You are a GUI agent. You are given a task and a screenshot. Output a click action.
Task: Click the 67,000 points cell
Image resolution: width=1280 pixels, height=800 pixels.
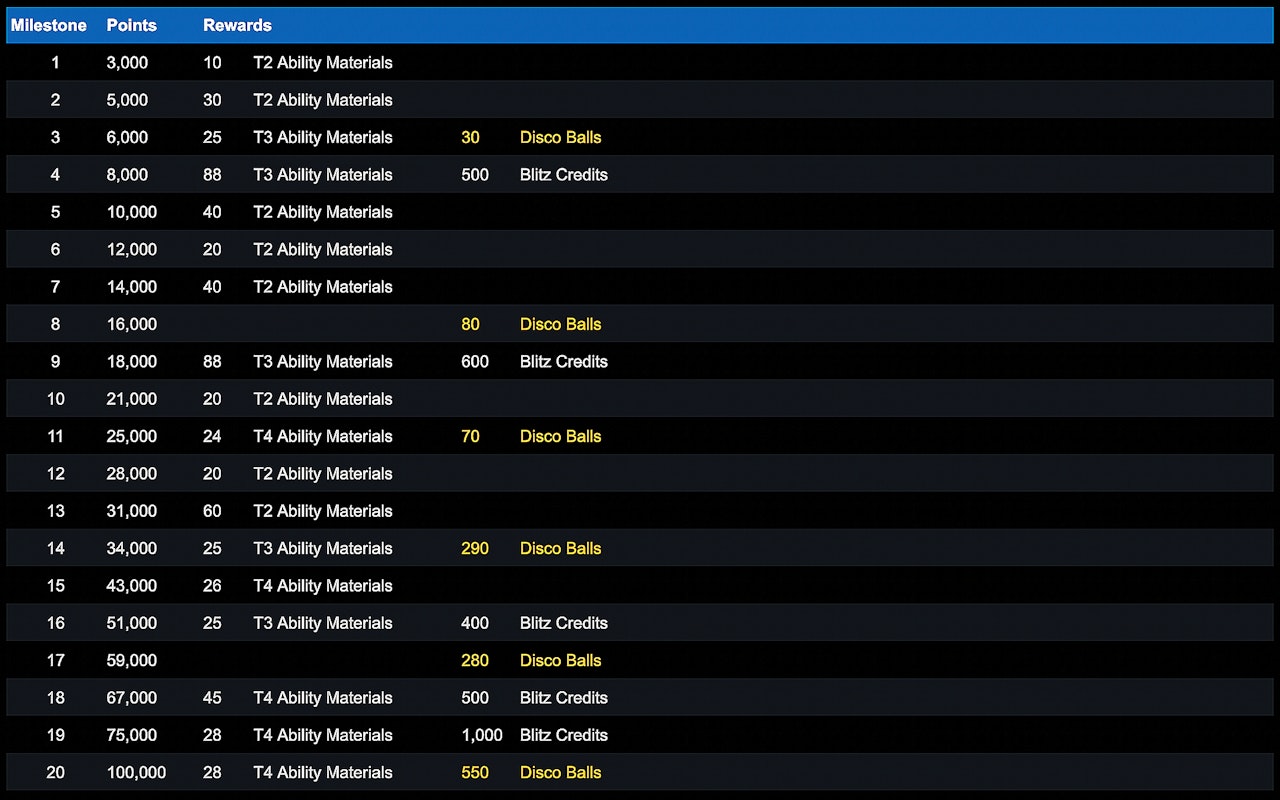pos(131,698)
